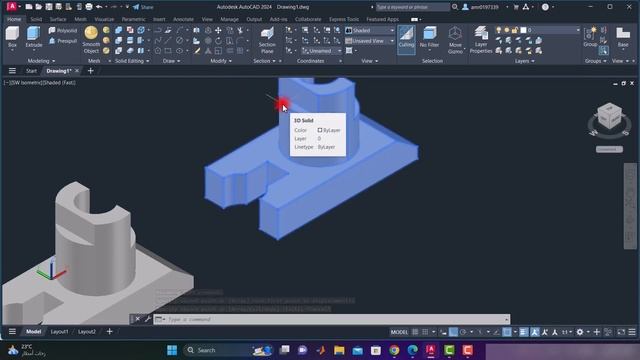Click the Rotate tool in Modify panel

(218, 41)
